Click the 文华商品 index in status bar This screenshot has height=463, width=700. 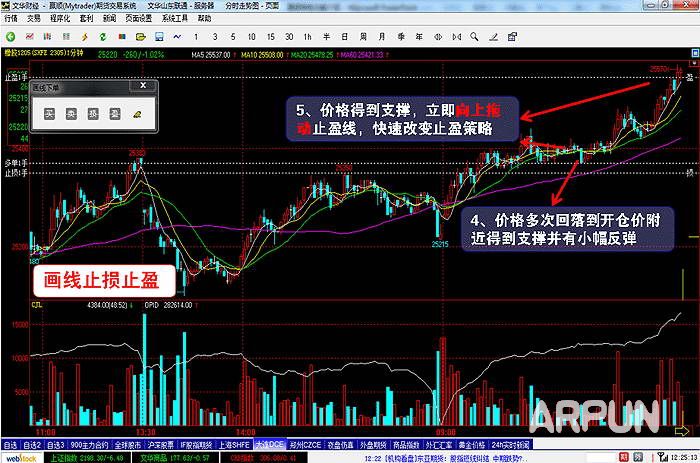coord(175,458)
